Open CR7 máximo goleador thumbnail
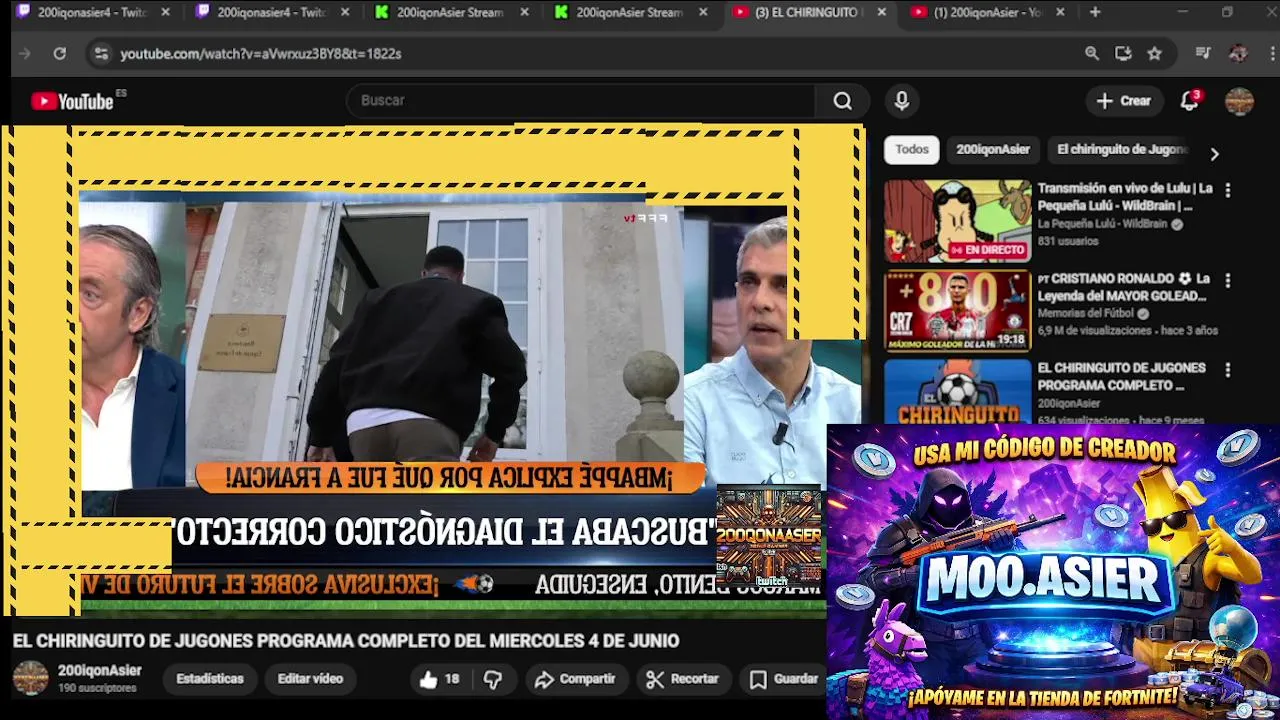This screenshot has height=720, width=1280. tap(957, 311)
